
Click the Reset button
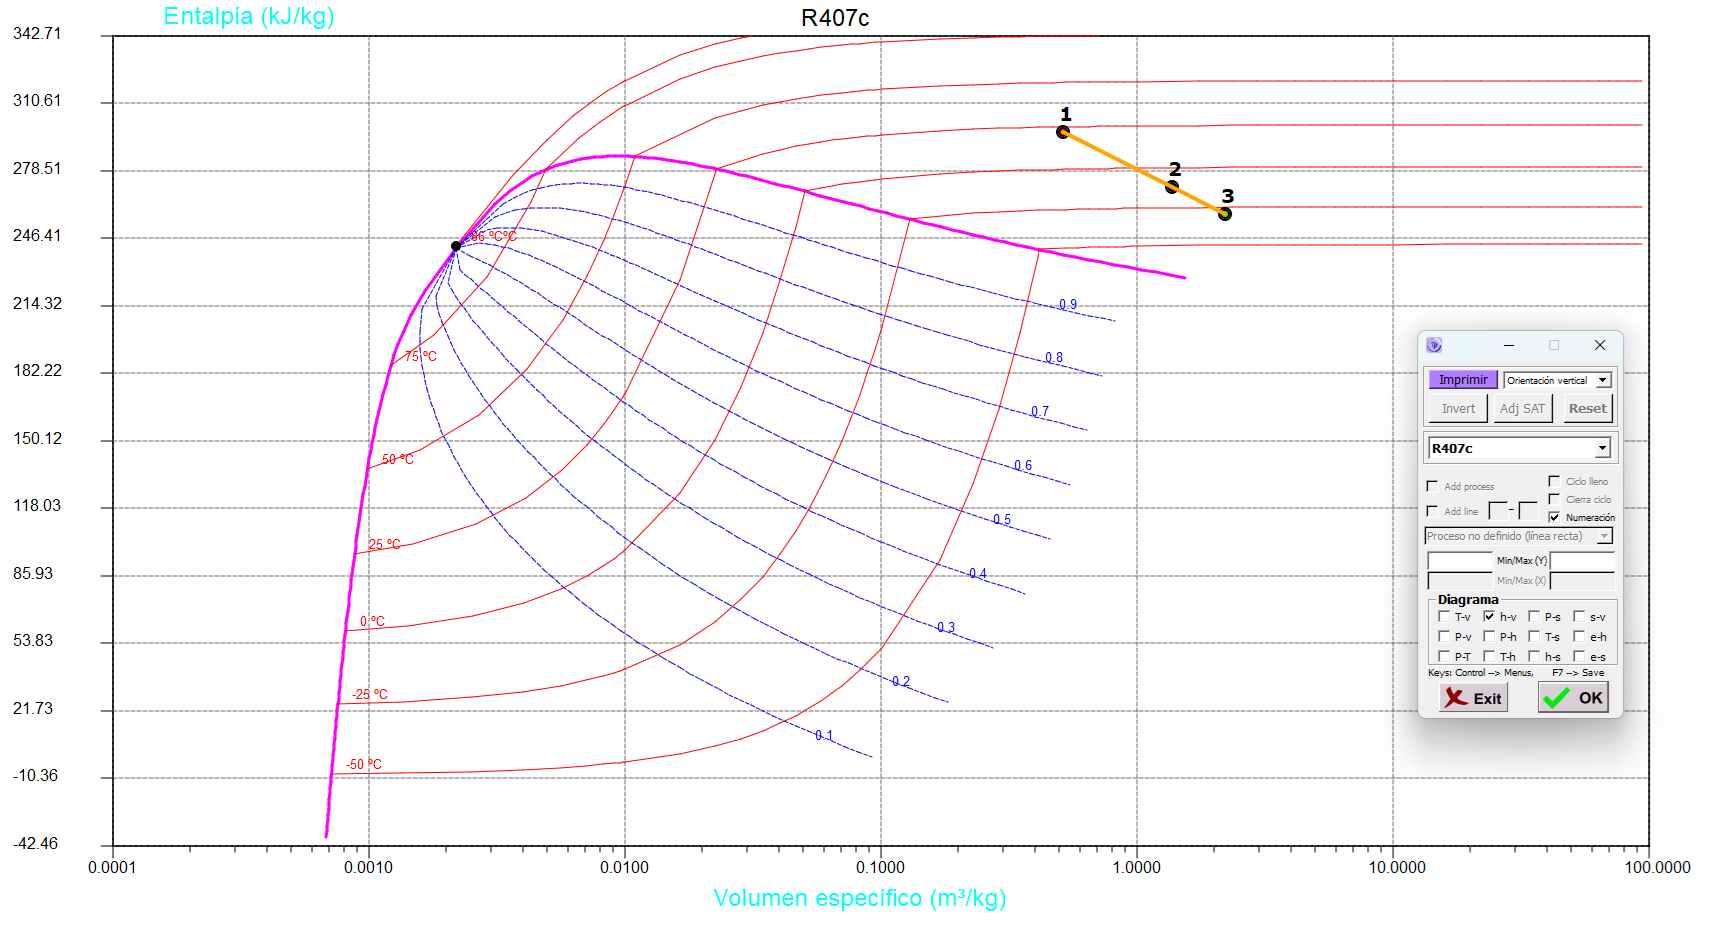[1587, 408]
